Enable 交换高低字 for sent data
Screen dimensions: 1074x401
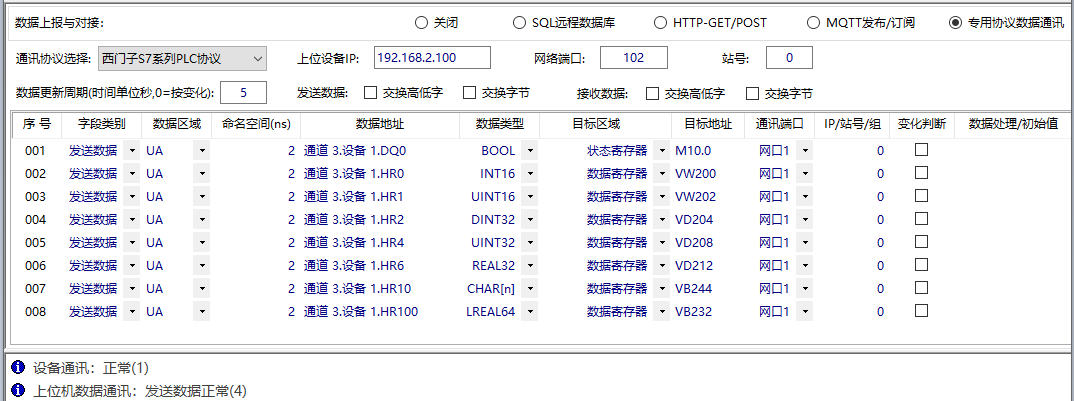pyautogui.click(x=371, y=93)
